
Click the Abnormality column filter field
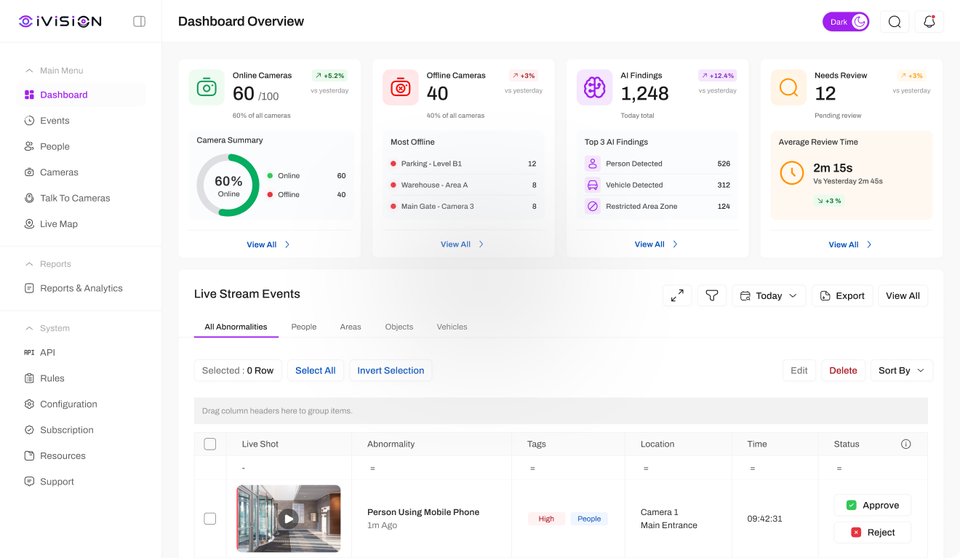click(432, 468)
